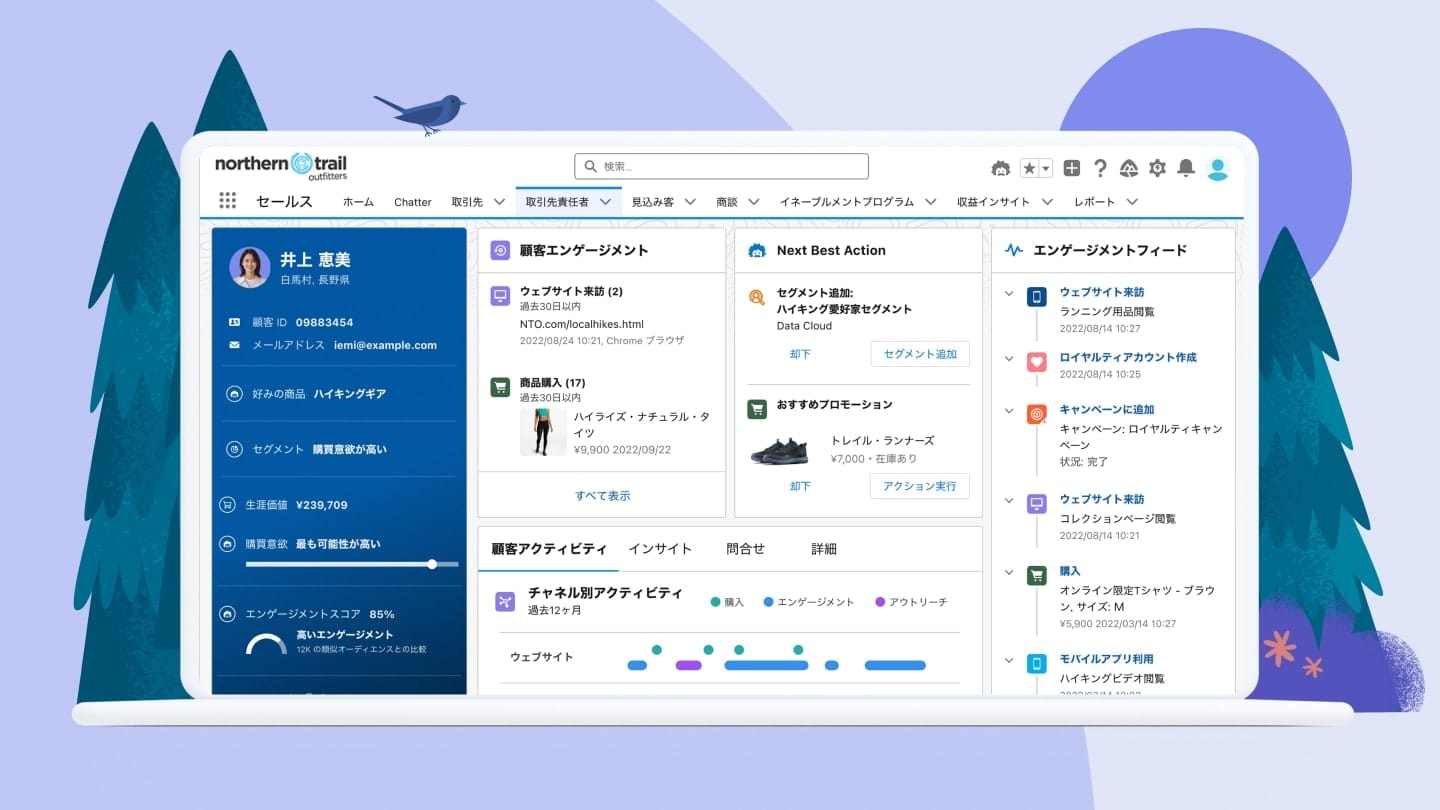Image resolution: width=1440 pixels, height=810 pixels.
Task: Click the favorites star icon
Action: coord(1029,168)
